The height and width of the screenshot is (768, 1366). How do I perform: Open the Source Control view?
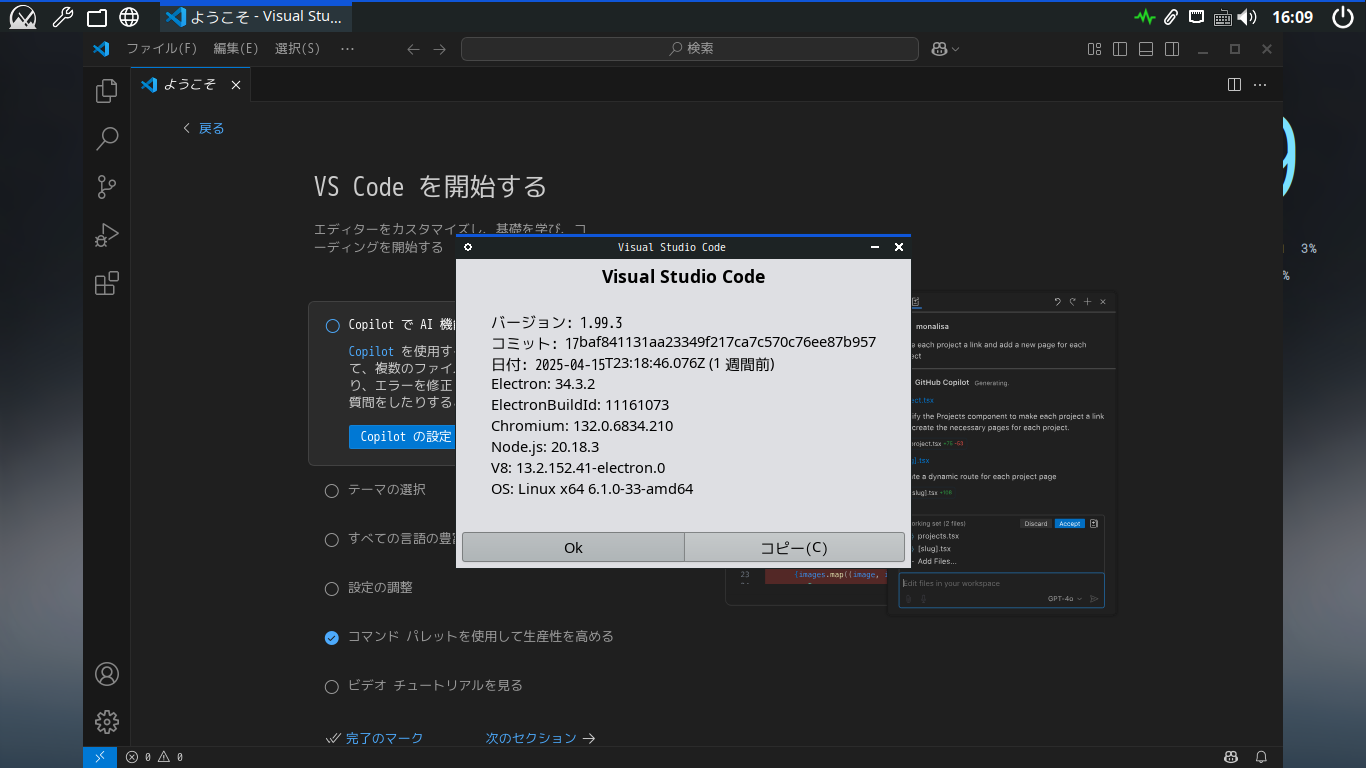click(x=107, y=187)
